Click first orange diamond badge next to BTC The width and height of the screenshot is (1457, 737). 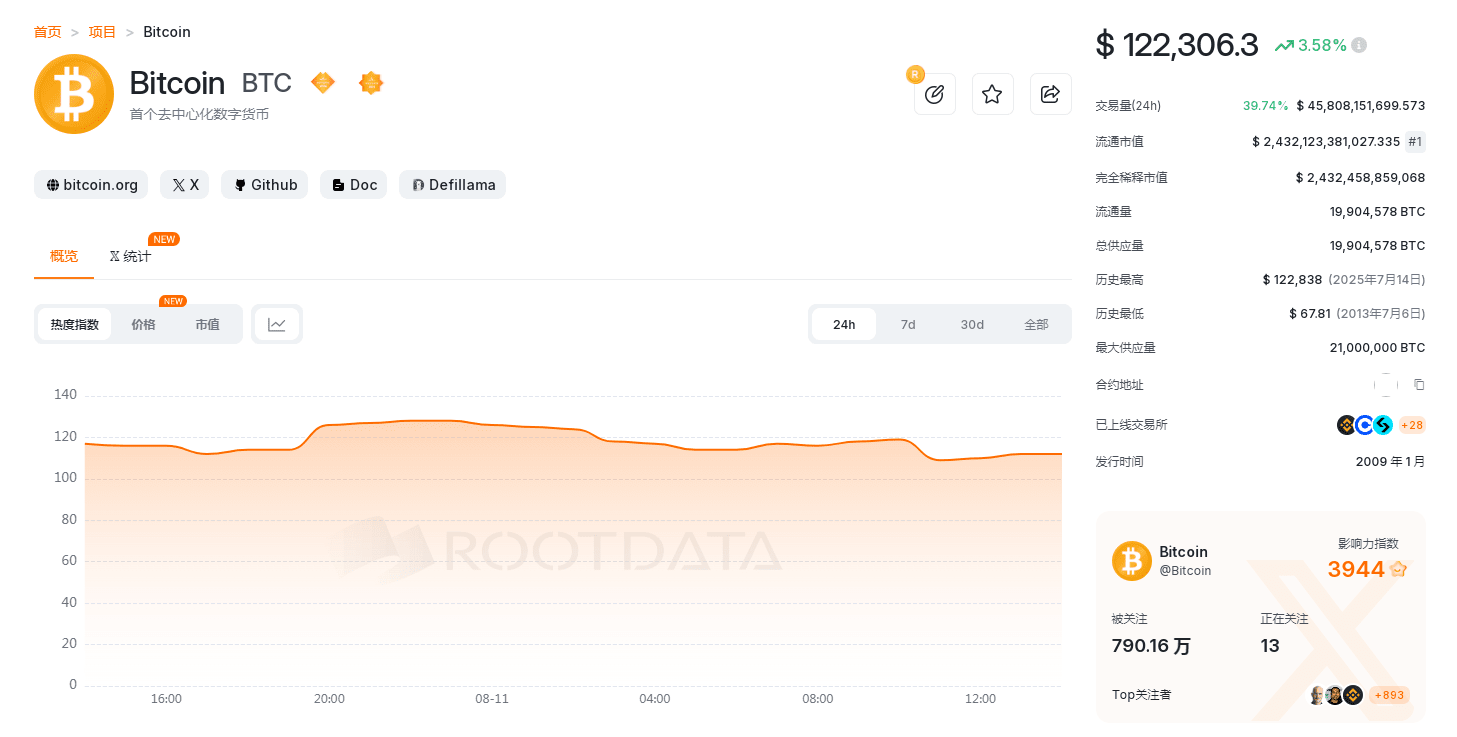pyautogui.click(x=323, y=82)
